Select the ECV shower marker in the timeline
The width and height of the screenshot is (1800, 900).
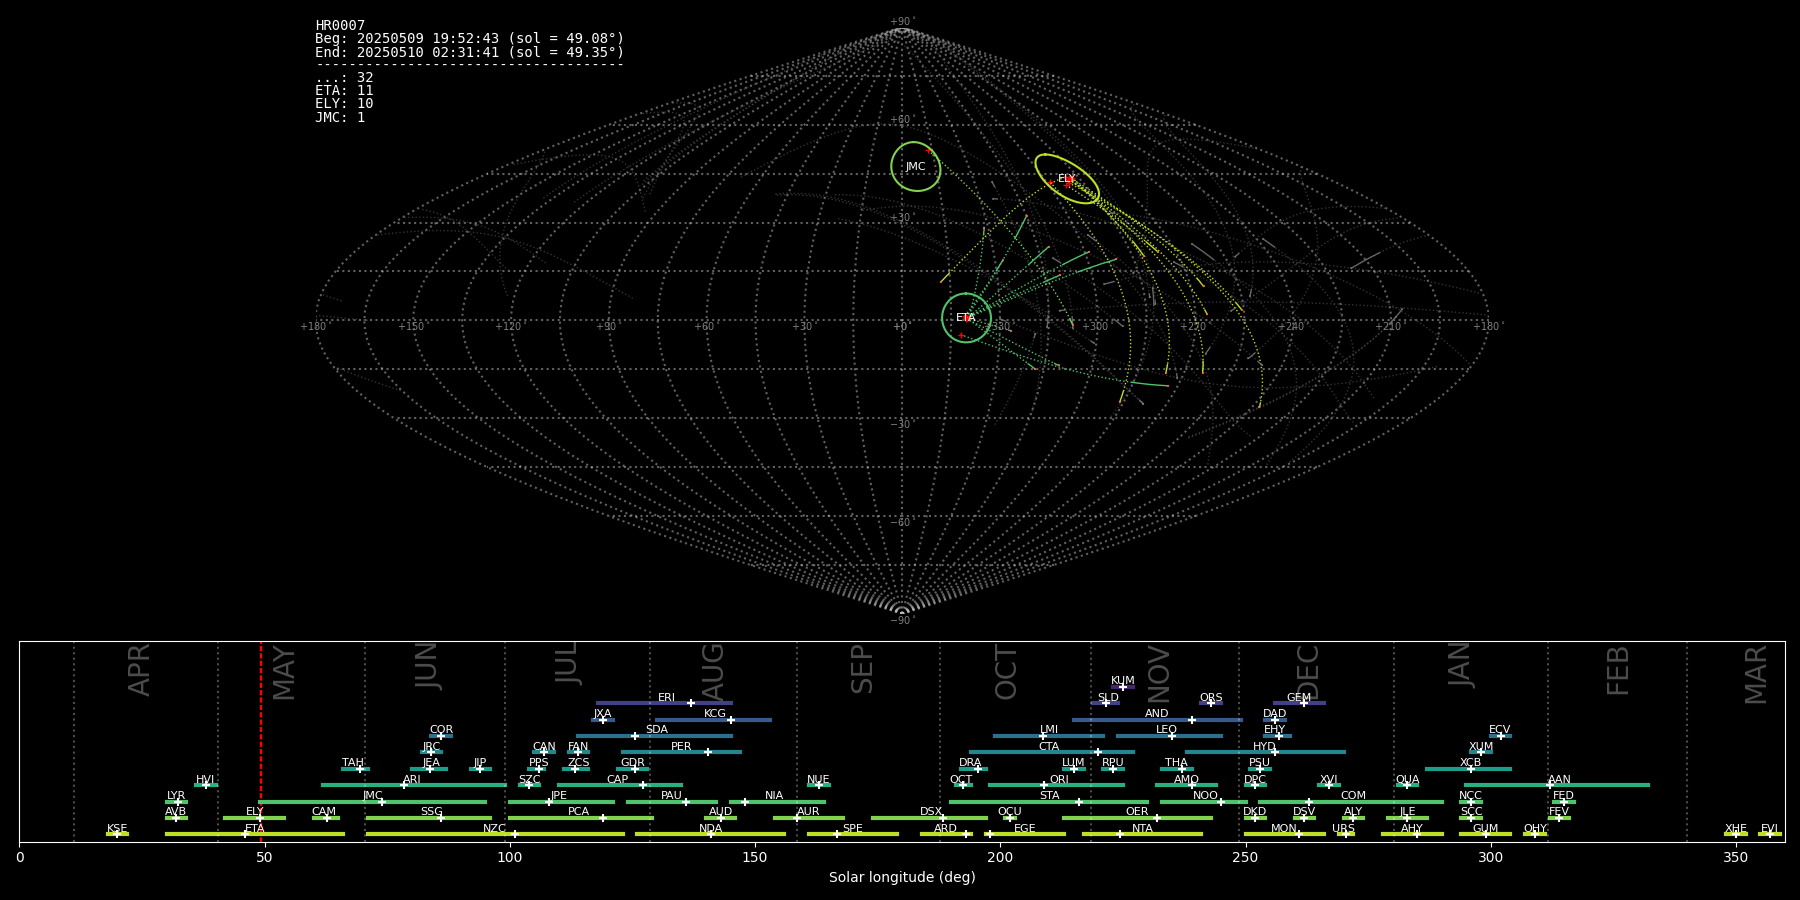click(1500, 736)
